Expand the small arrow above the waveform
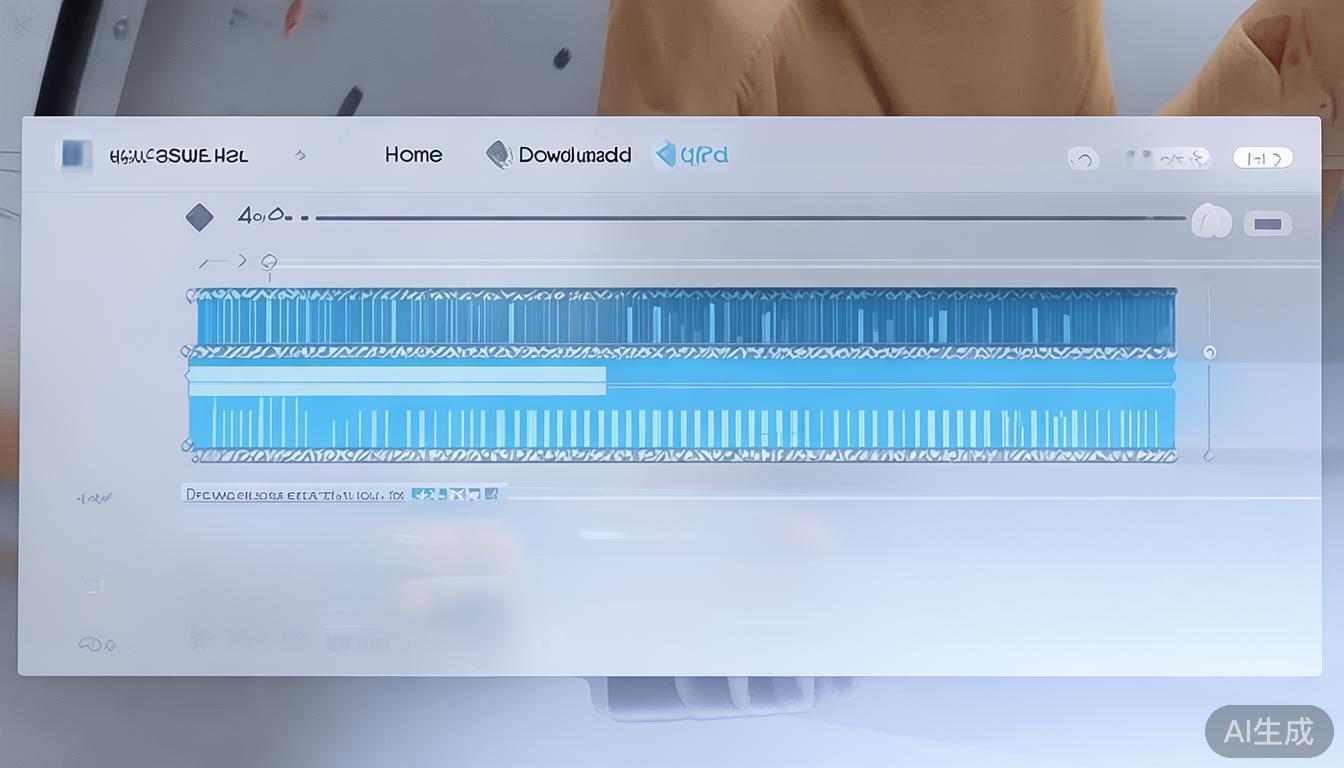The height and width of the screenshot is (768, 1344). [240, 262]
